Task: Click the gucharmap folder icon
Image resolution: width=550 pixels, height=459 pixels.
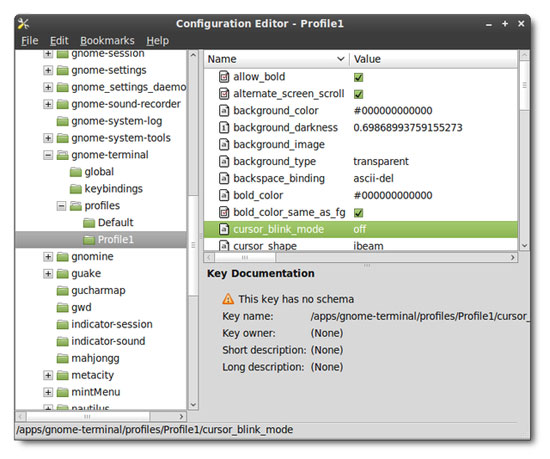Action: (62, 291)
